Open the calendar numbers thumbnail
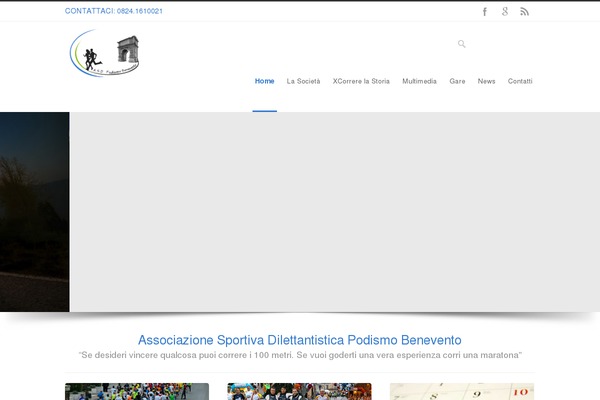This screenshot has height=400, width=600. [x=462, y=391]
